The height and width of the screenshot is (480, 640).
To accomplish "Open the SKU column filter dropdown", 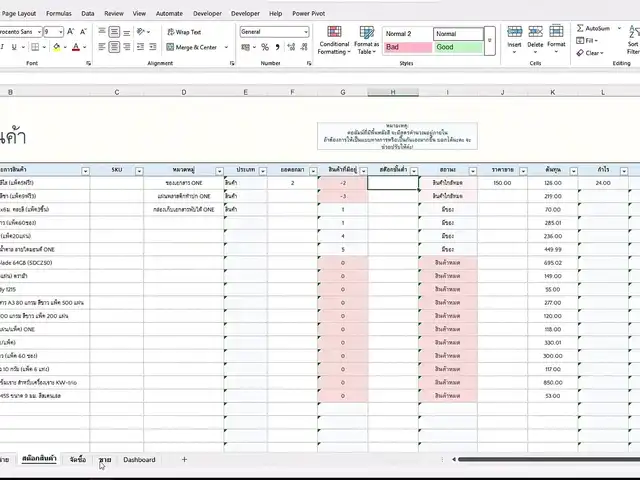I will click(x=138, y=171).
